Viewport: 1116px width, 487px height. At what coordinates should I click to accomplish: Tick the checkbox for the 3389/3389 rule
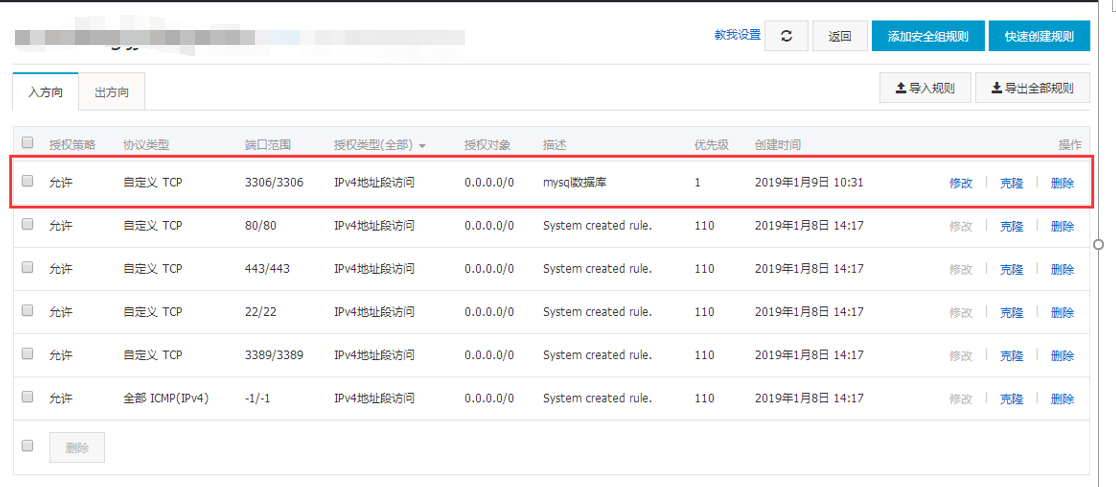coord(28,354)
